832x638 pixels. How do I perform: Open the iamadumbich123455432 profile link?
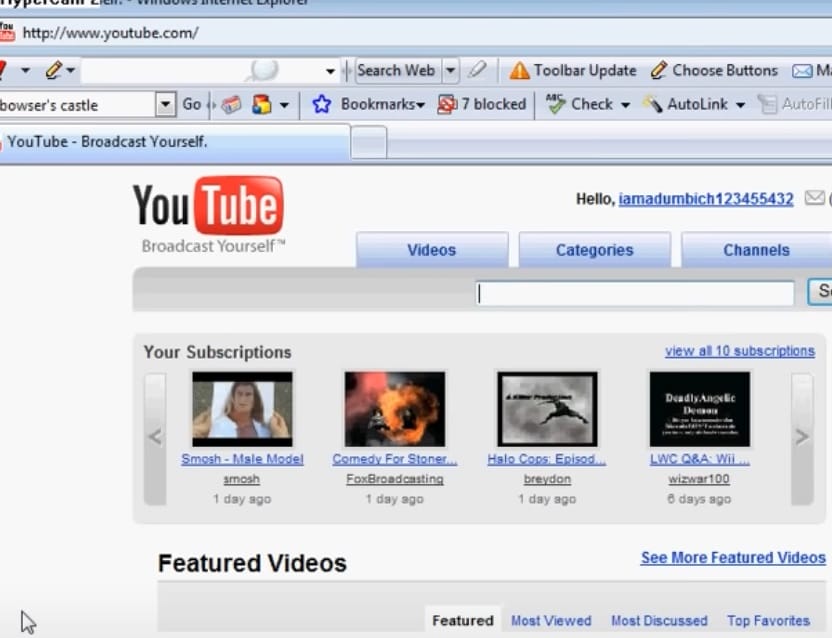coord(706,199)
